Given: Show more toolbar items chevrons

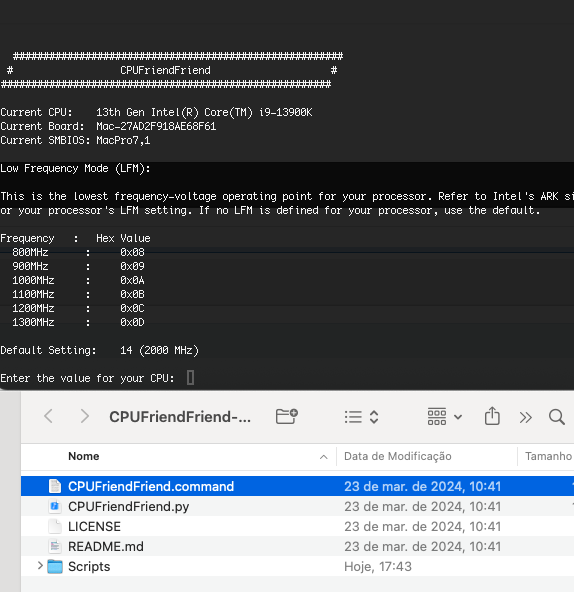Looking at the screenshot, I should point(525,417).
